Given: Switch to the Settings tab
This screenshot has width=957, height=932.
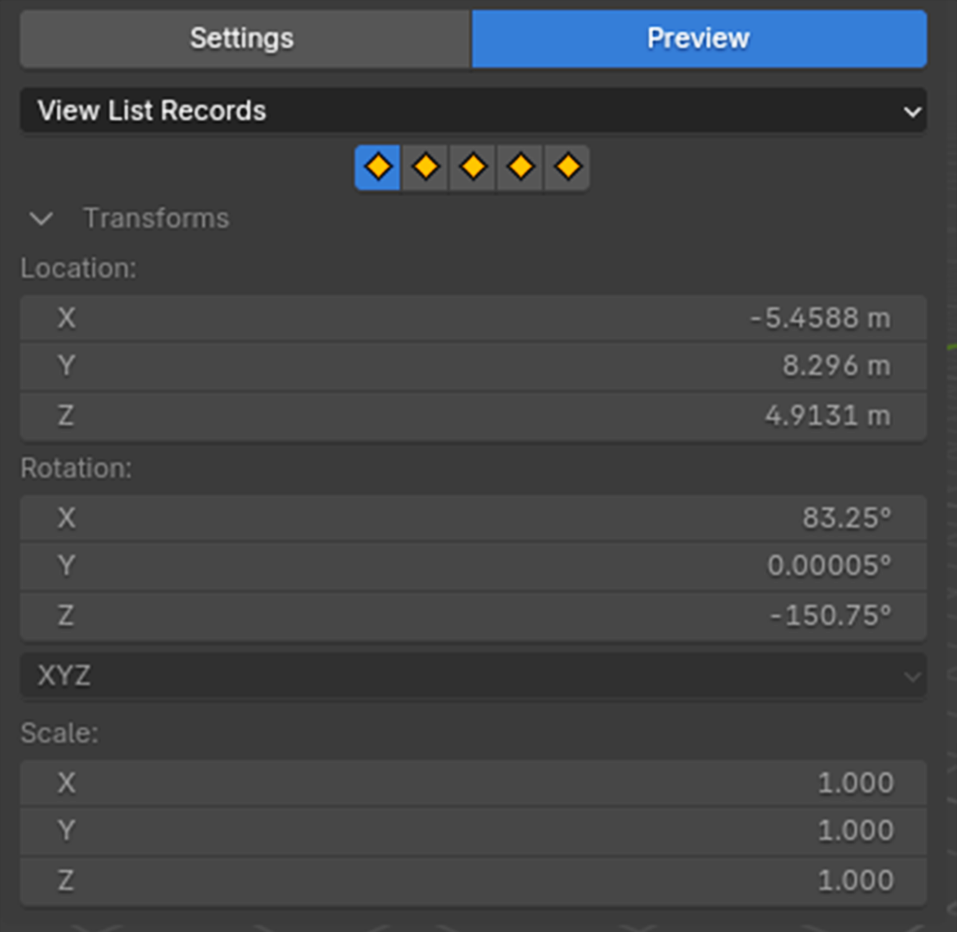Looking at the screenshot, I should [x=245, y=38].
